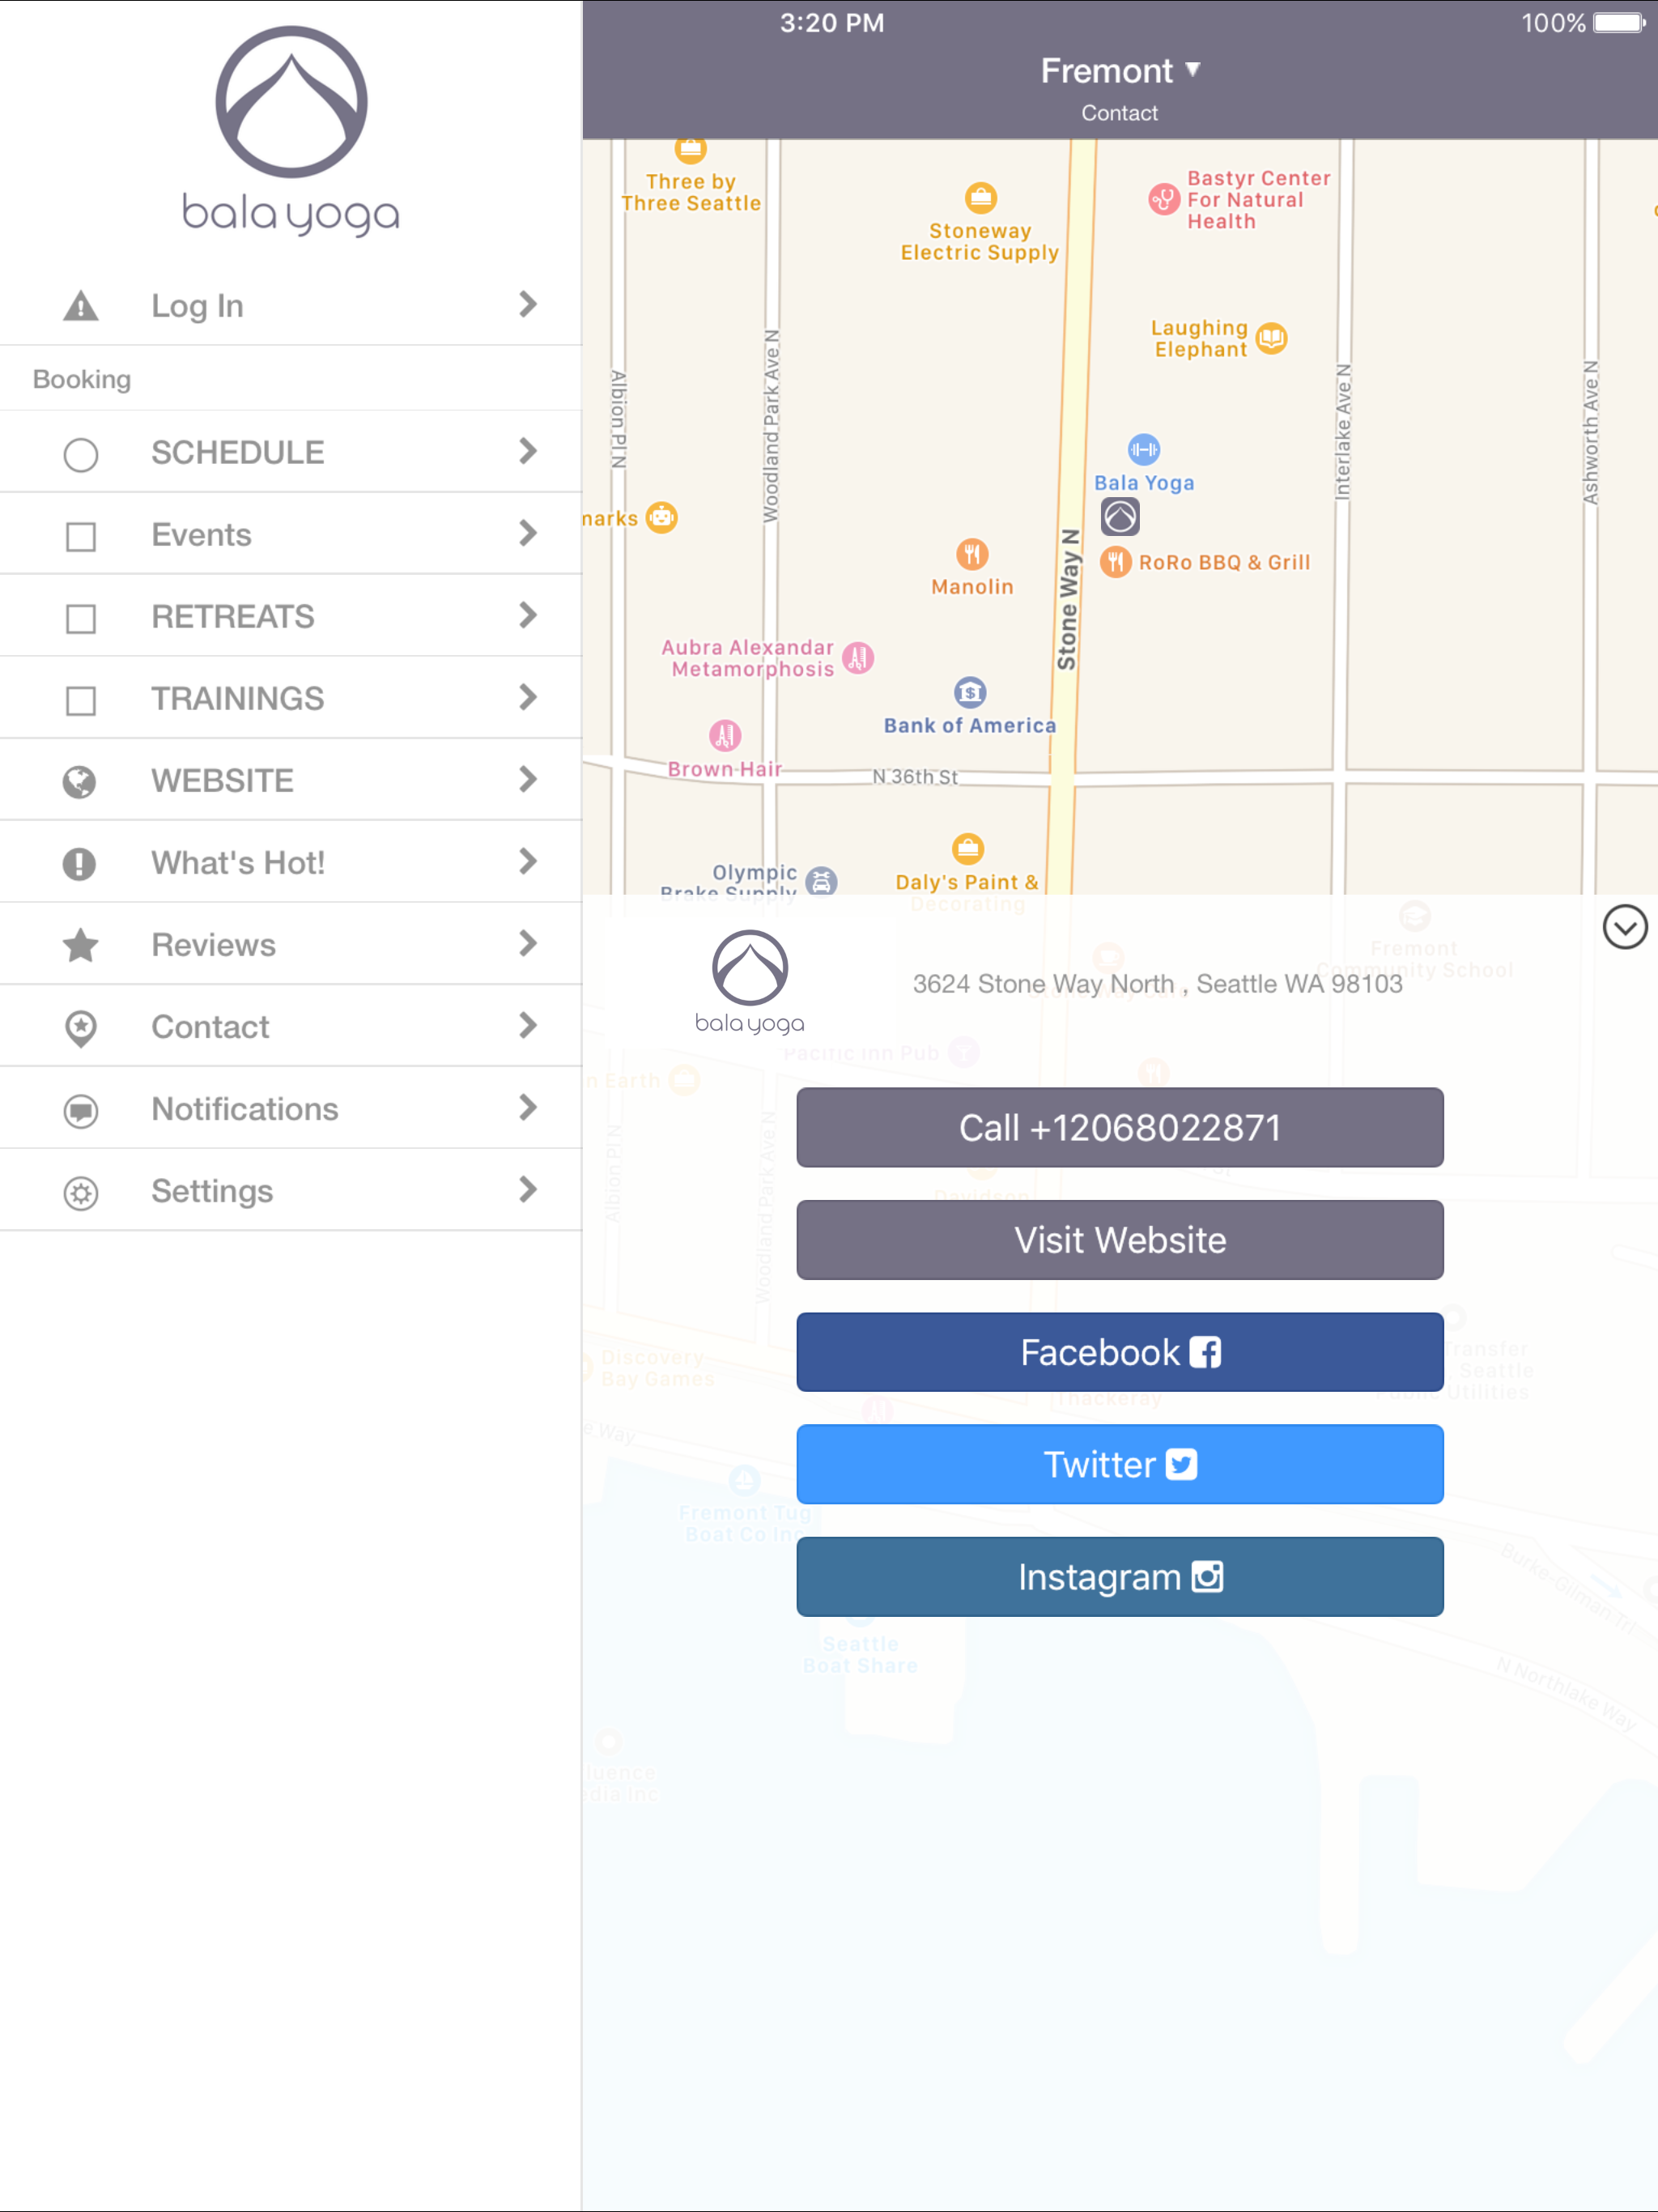
Task: Open the RETREATS menu item
Action: point(291,616)
